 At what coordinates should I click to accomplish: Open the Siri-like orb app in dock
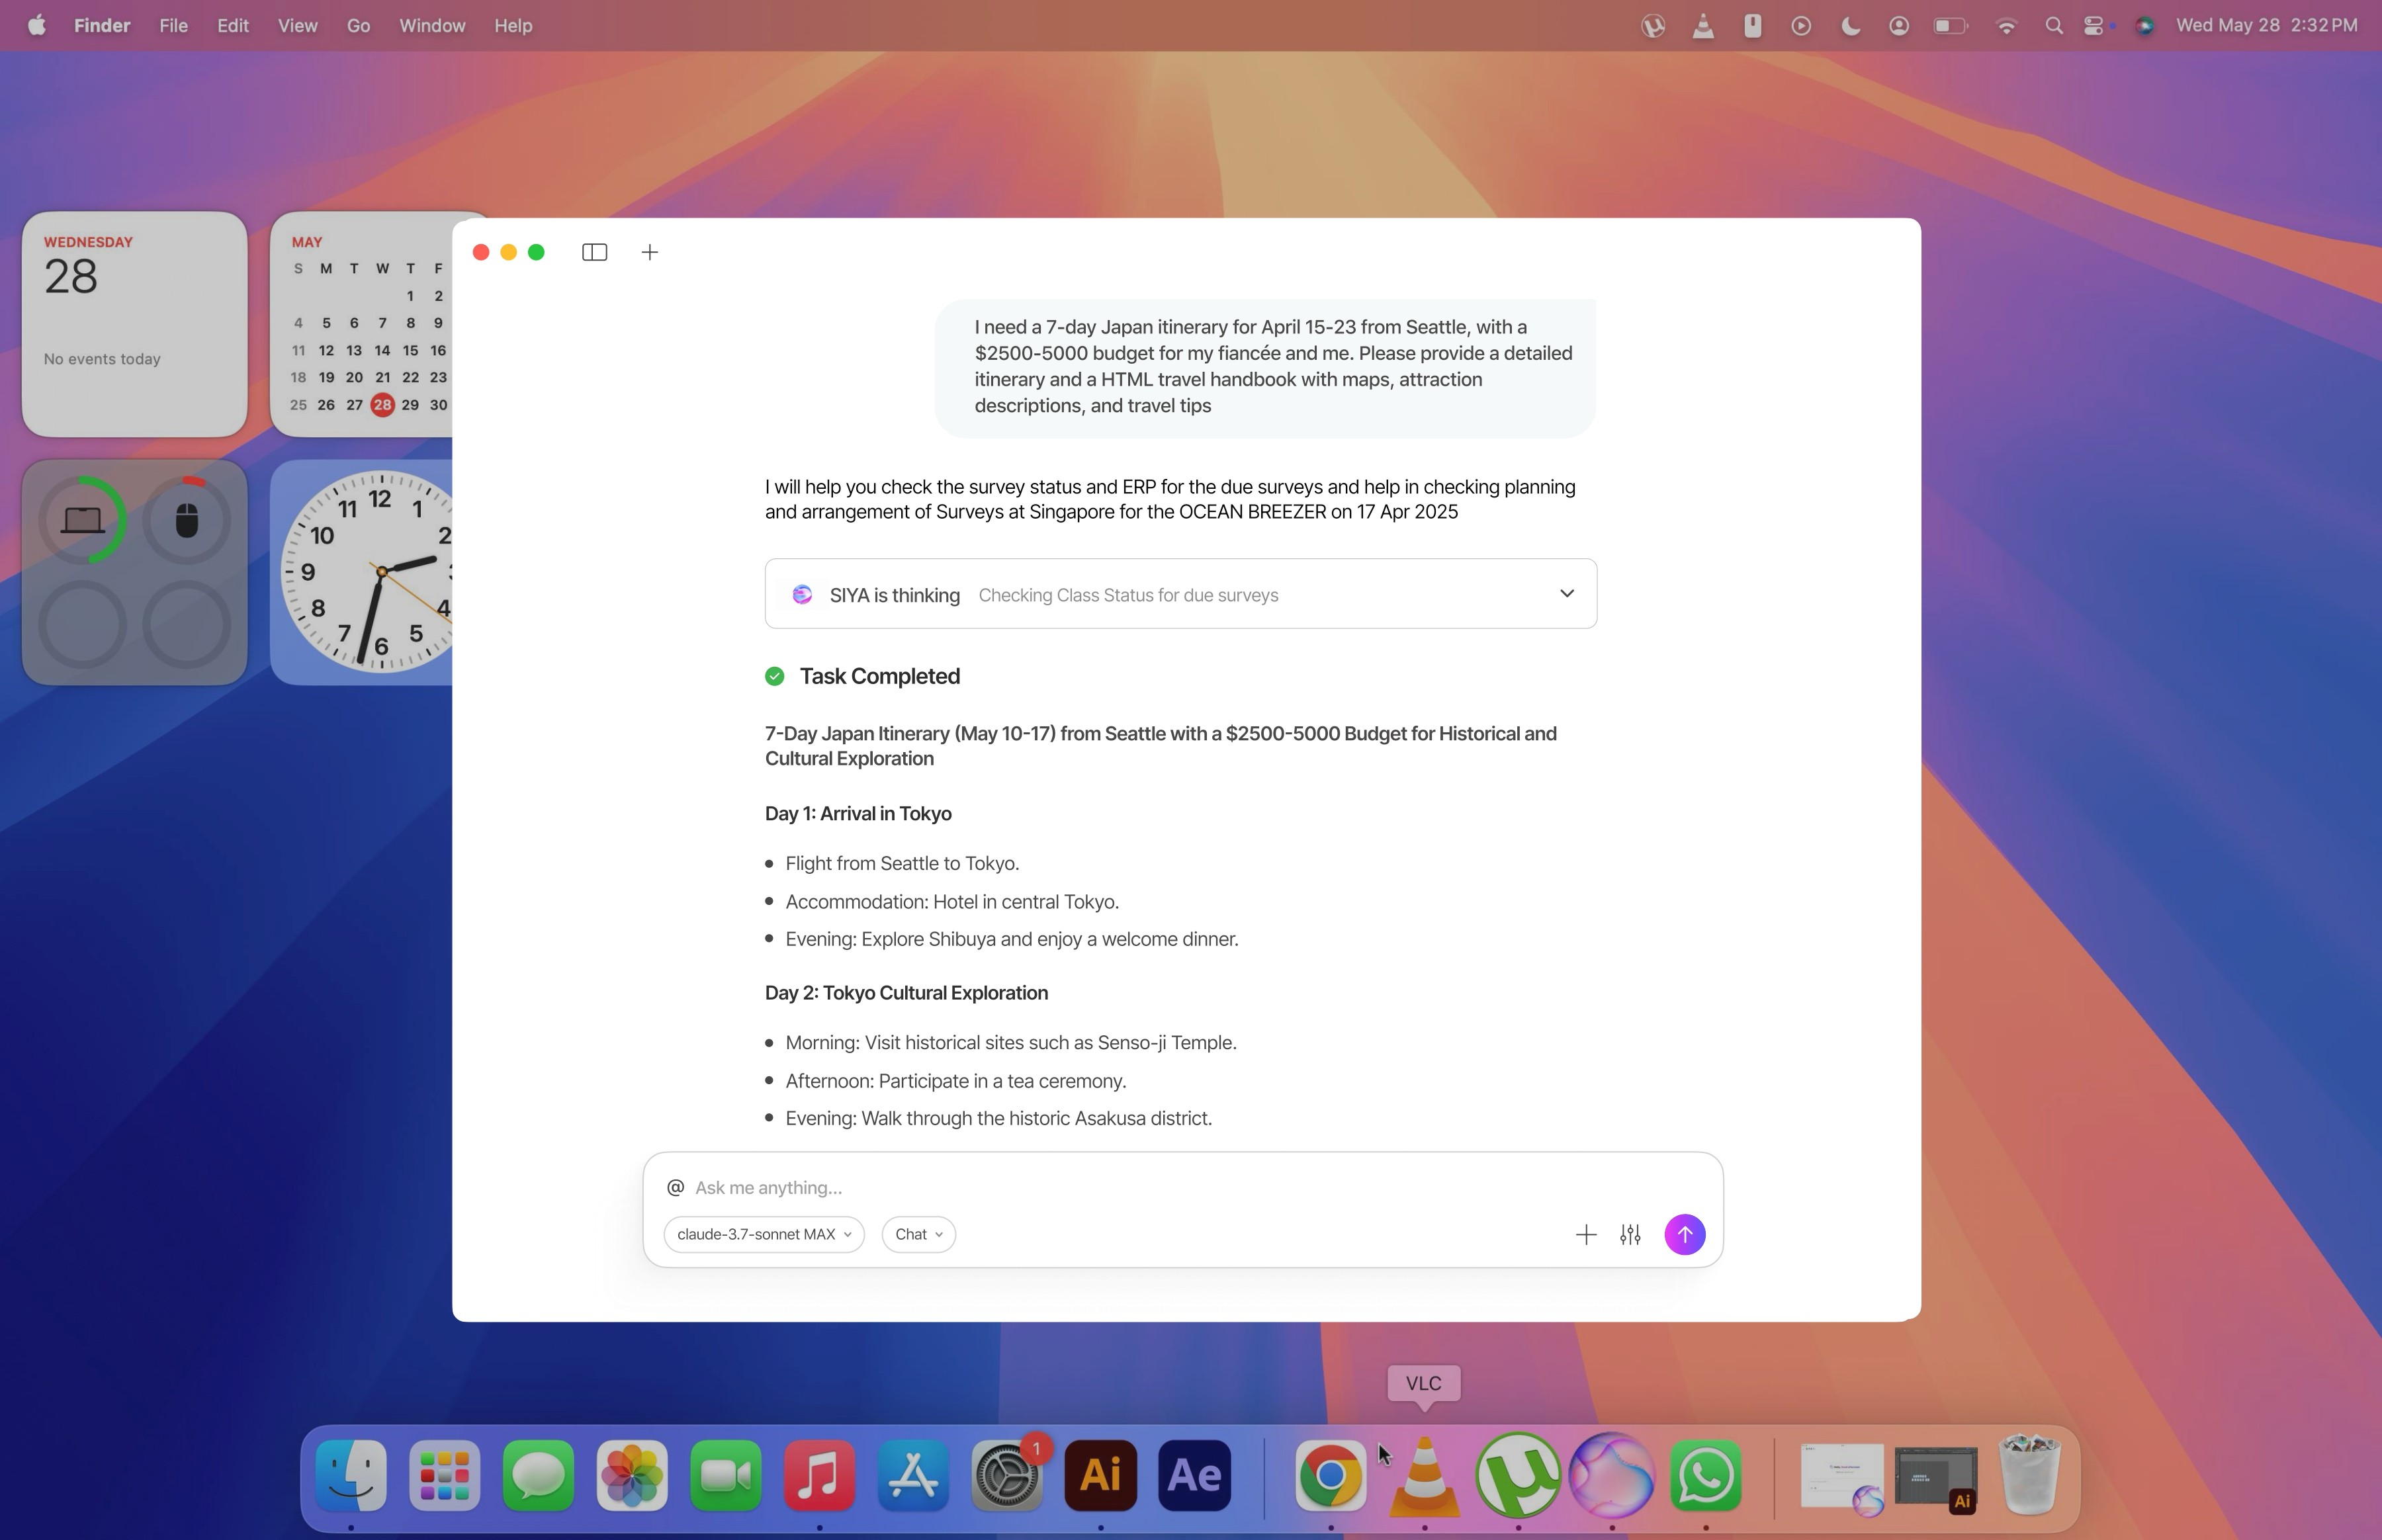[x=1612, y=1475]
